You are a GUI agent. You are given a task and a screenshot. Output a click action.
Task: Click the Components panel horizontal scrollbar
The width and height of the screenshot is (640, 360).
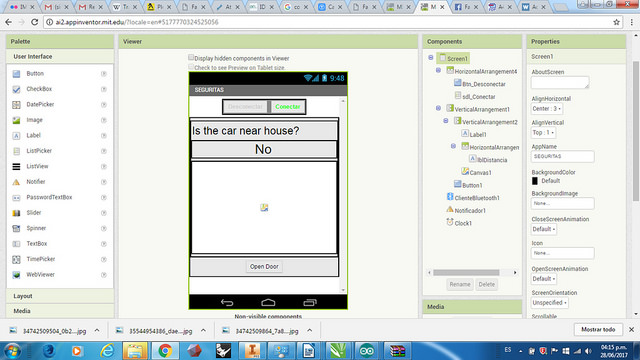tap(466, 273)
